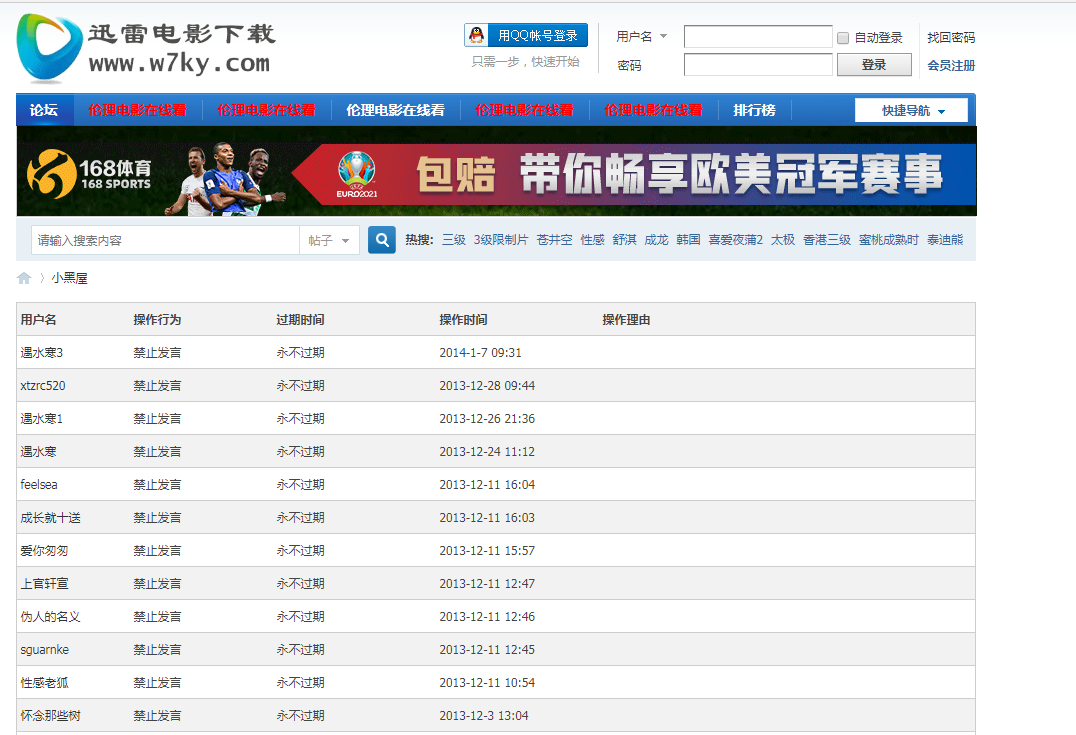
Task: Click the 过期时间 column header
Action: pos(301,320)
